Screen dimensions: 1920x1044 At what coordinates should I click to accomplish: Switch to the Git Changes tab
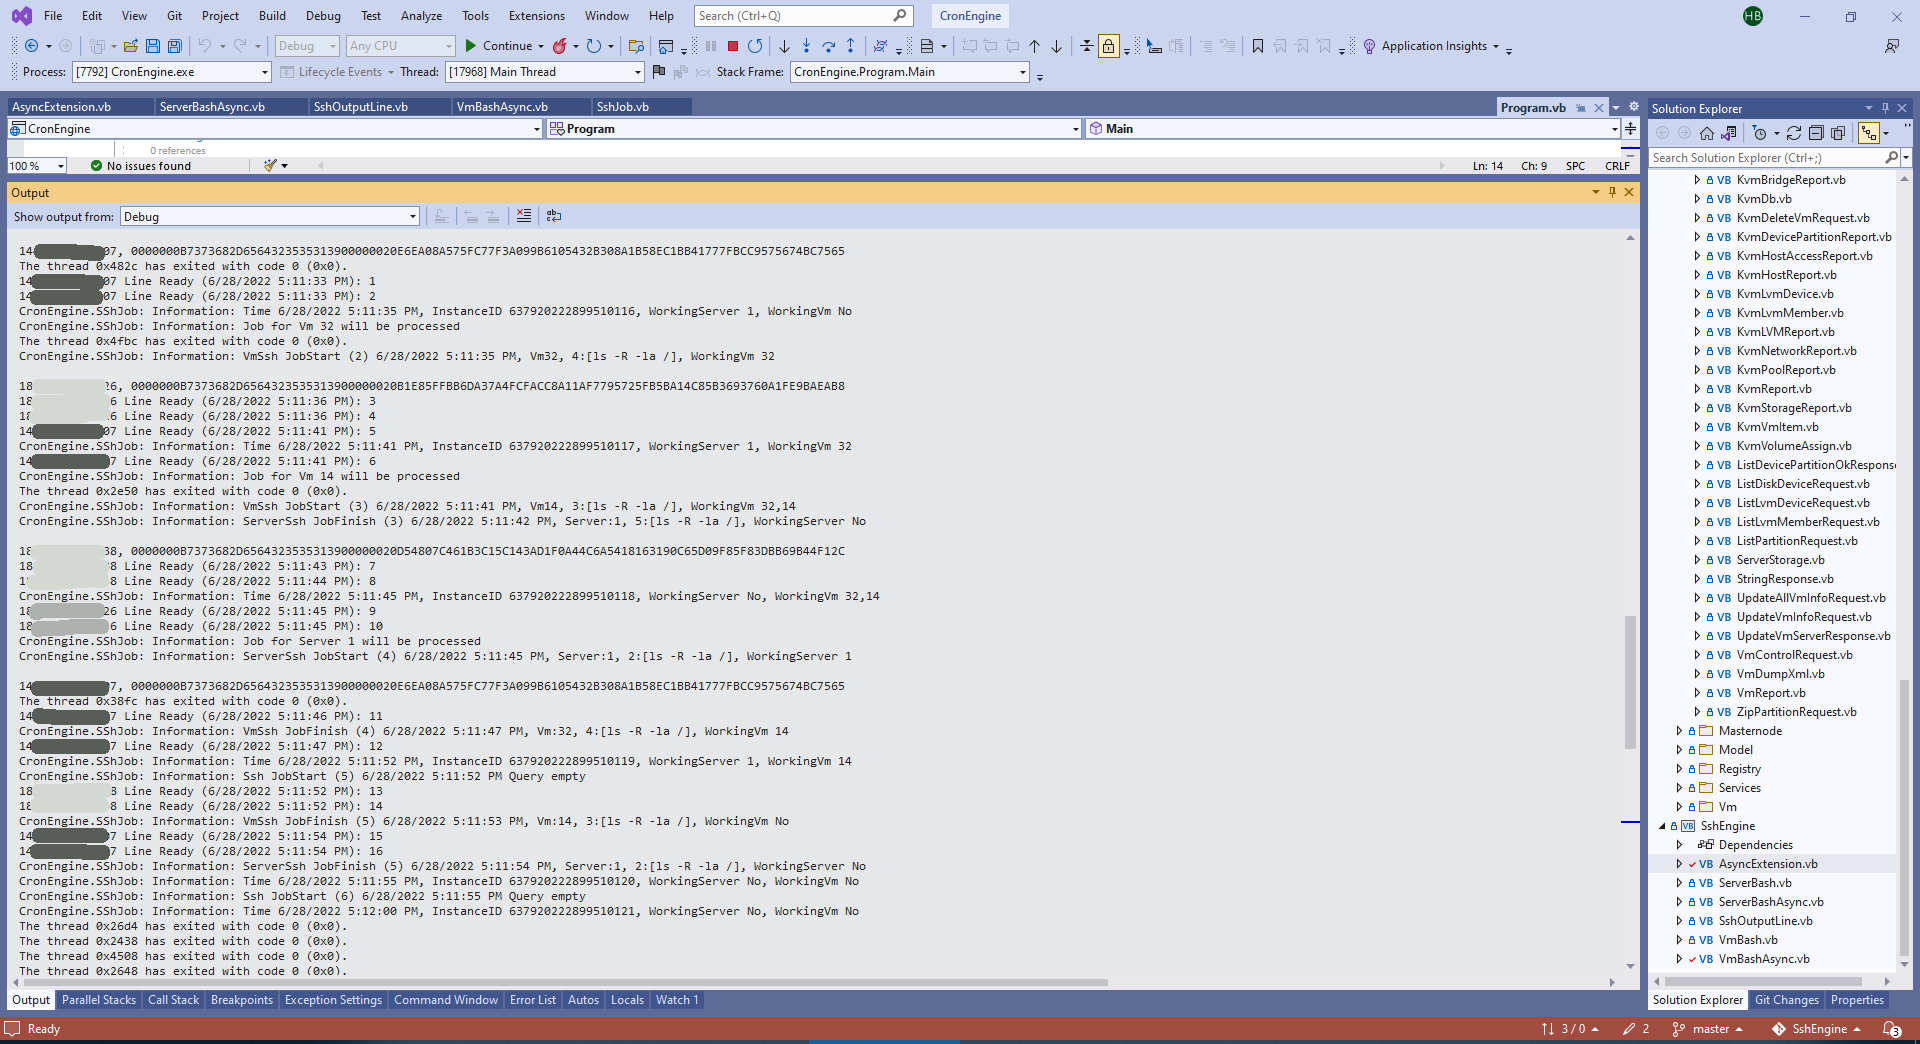pyautogui.click(x=1786, y=1000)
